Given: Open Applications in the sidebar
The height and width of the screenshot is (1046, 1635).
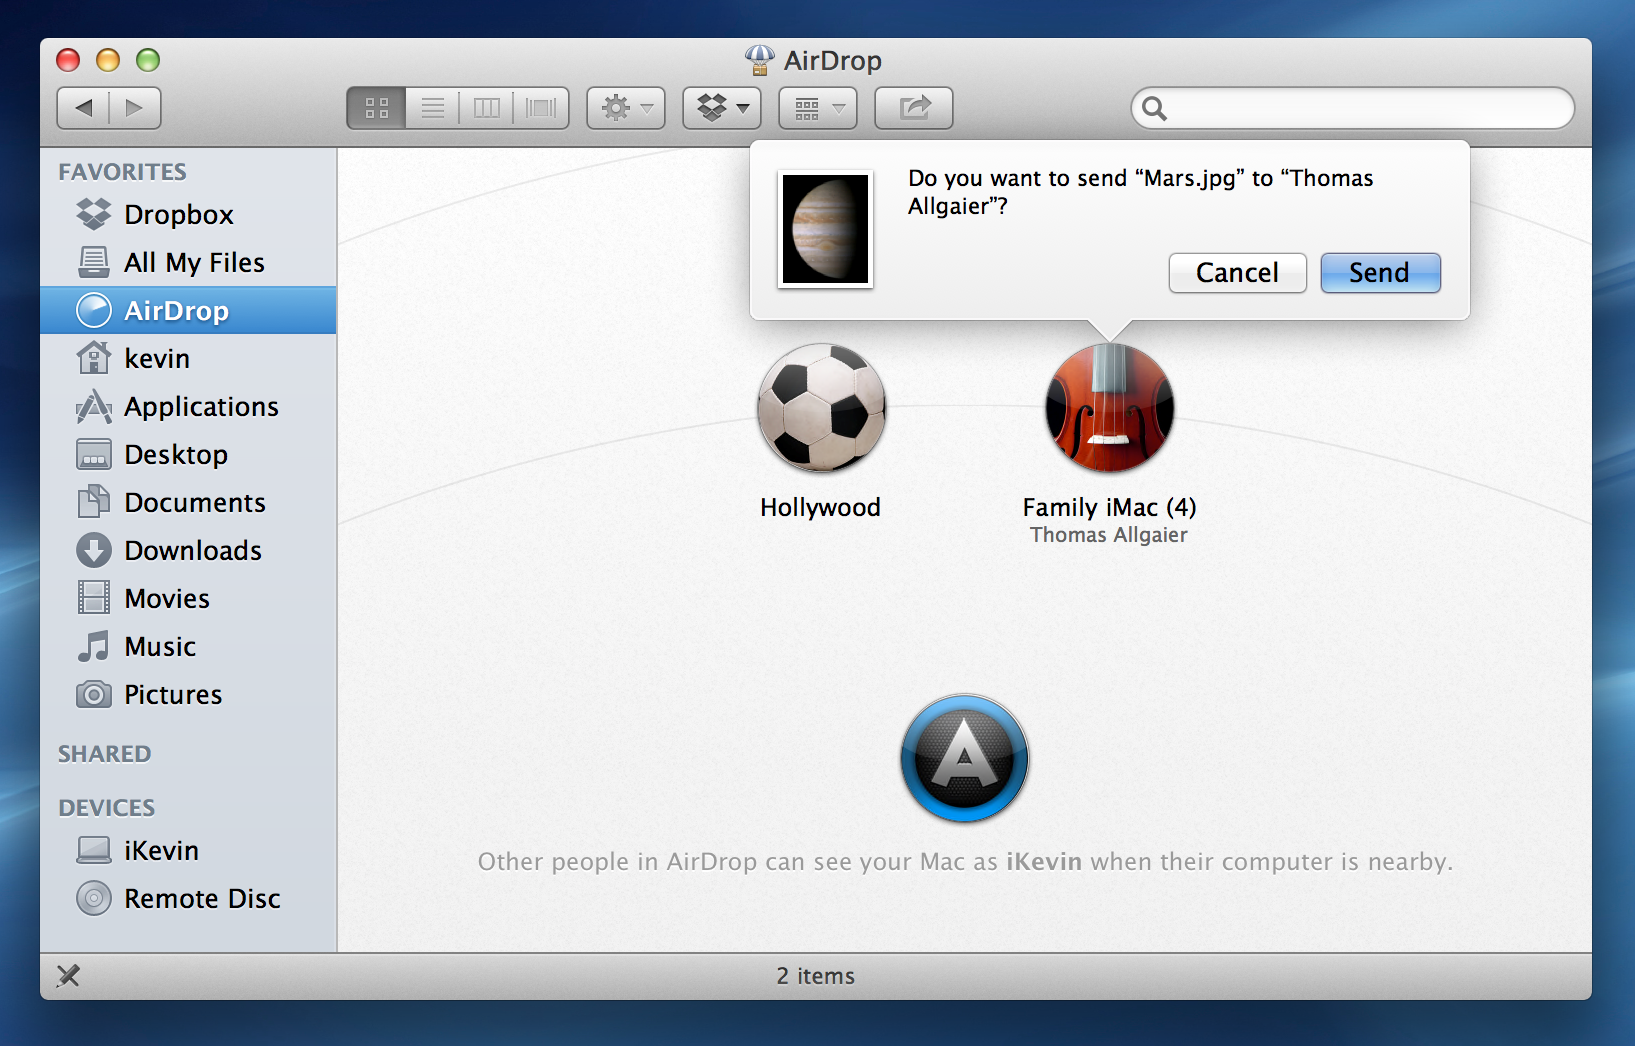Looking at the screenshot, I should pyautogui.click(x=188, y=406).
